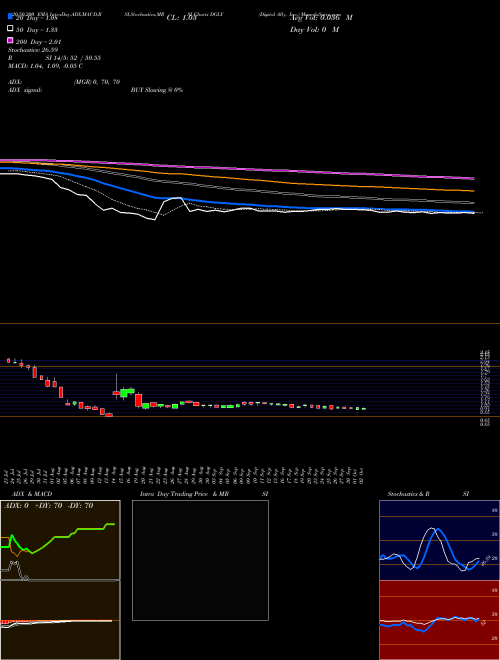Click the 'Day Vol: 0 M' label
500x660 pixels.
pyautogui.click(x=314, y=30)
